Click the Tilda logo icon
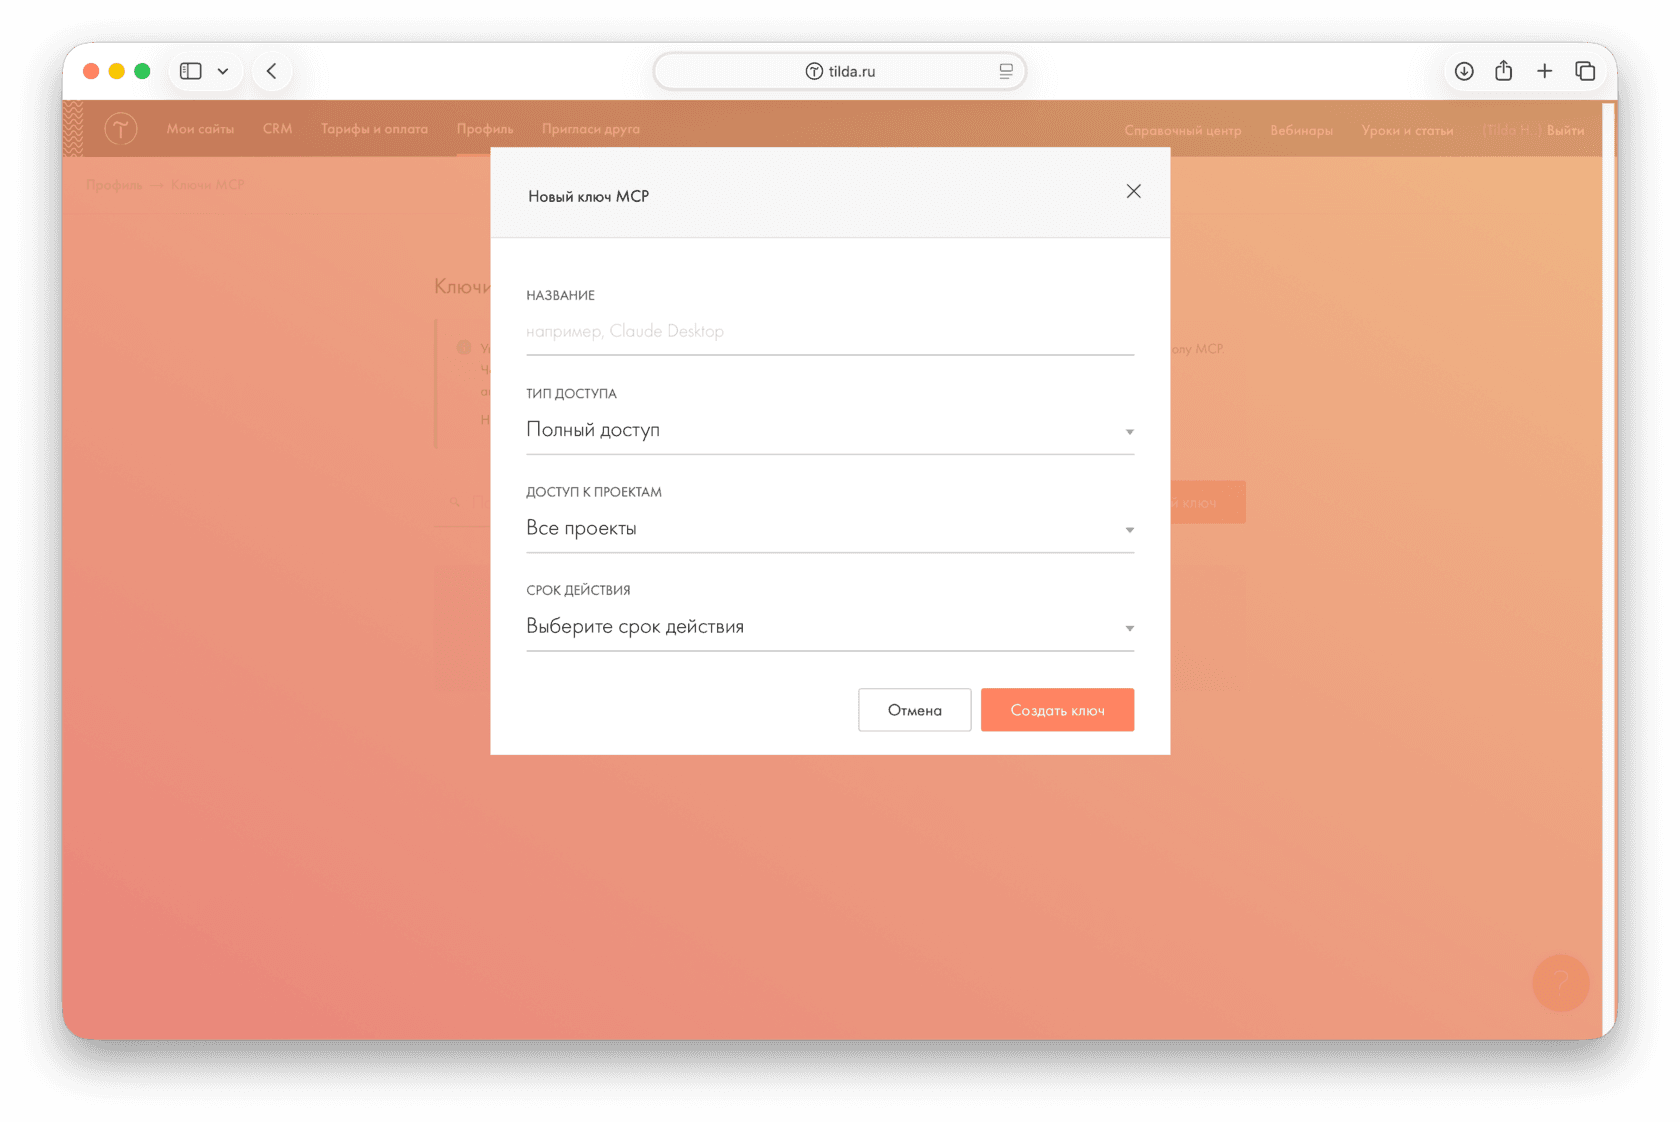The height and width of the screenshot is (1122, 1680). (121, 129)
